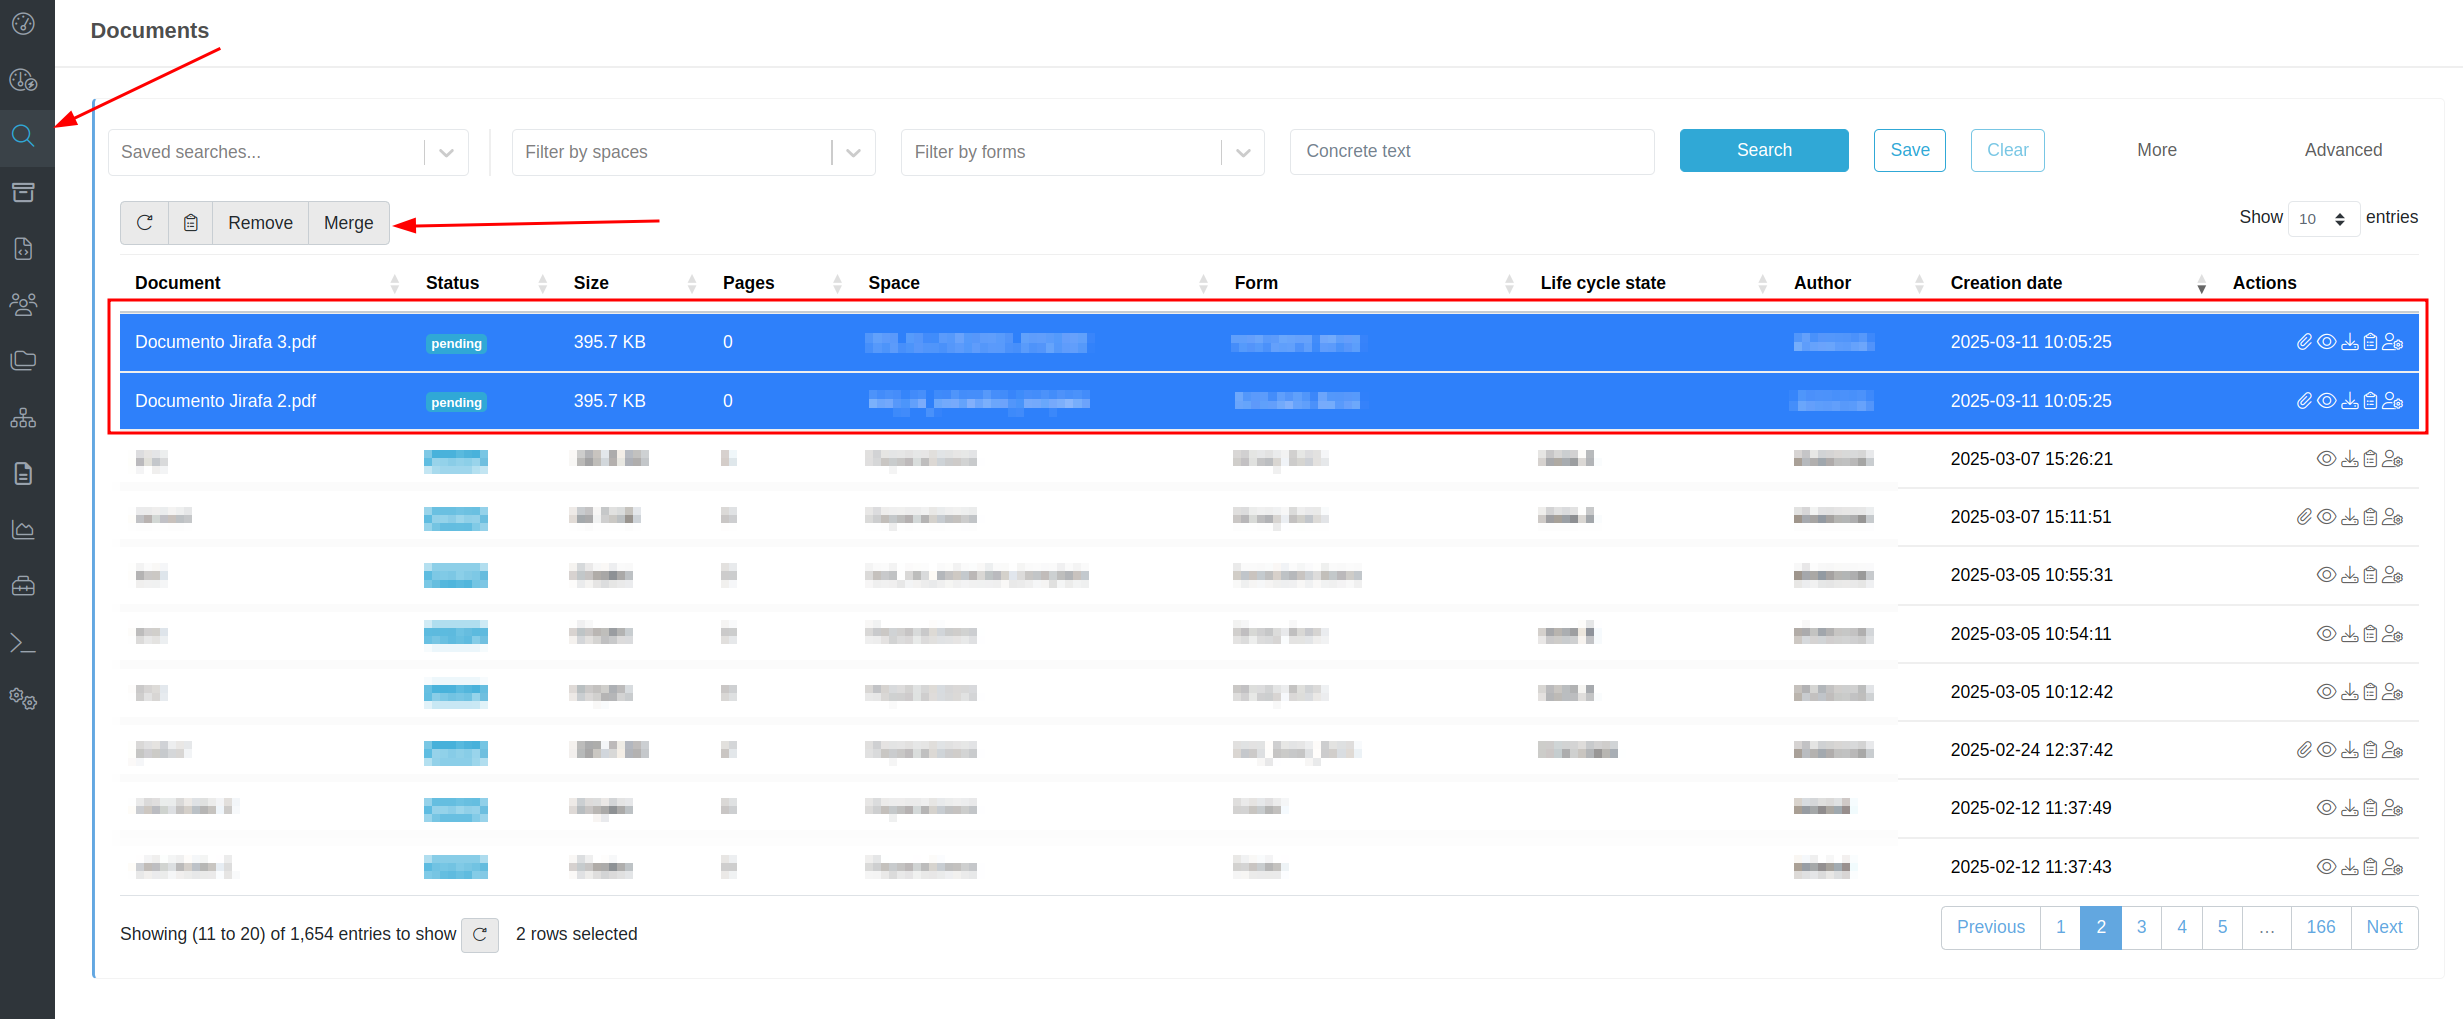This screenshot has width=2463, height=1019.
Task: Open user permissions icon for Documento Jirafa 3.pdf
Action: pyautogui.click(x=2393, y=342)
